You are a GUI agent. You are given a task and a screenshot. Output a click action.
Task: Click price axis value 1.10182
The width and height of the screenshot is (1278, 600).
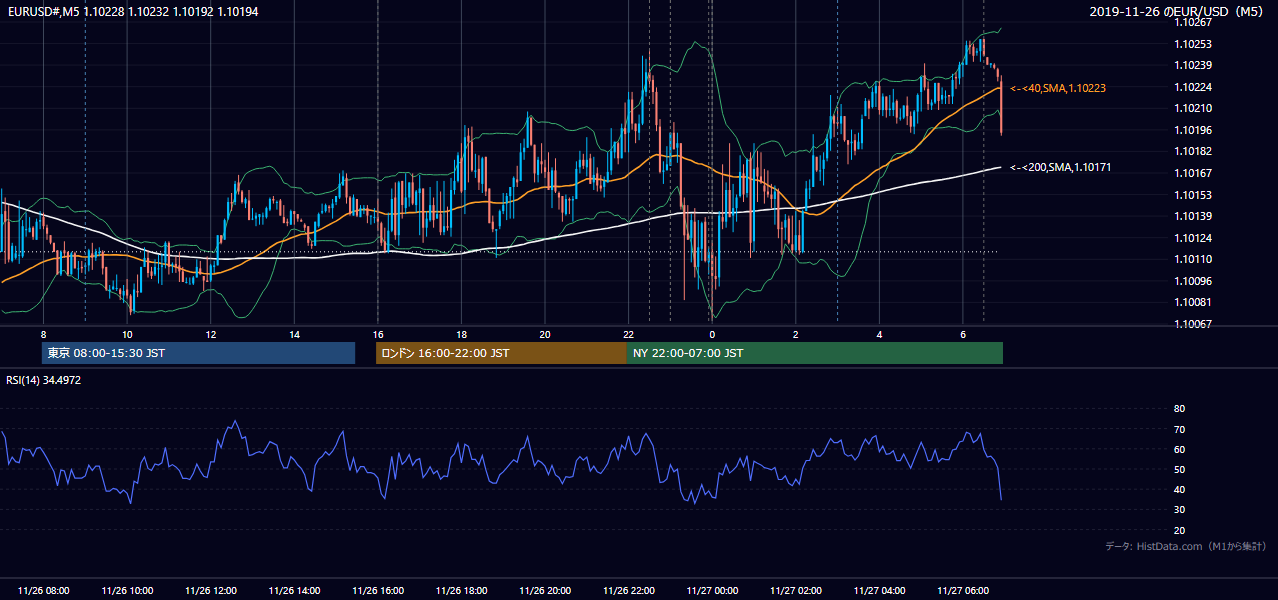[x=1193, y=151]
